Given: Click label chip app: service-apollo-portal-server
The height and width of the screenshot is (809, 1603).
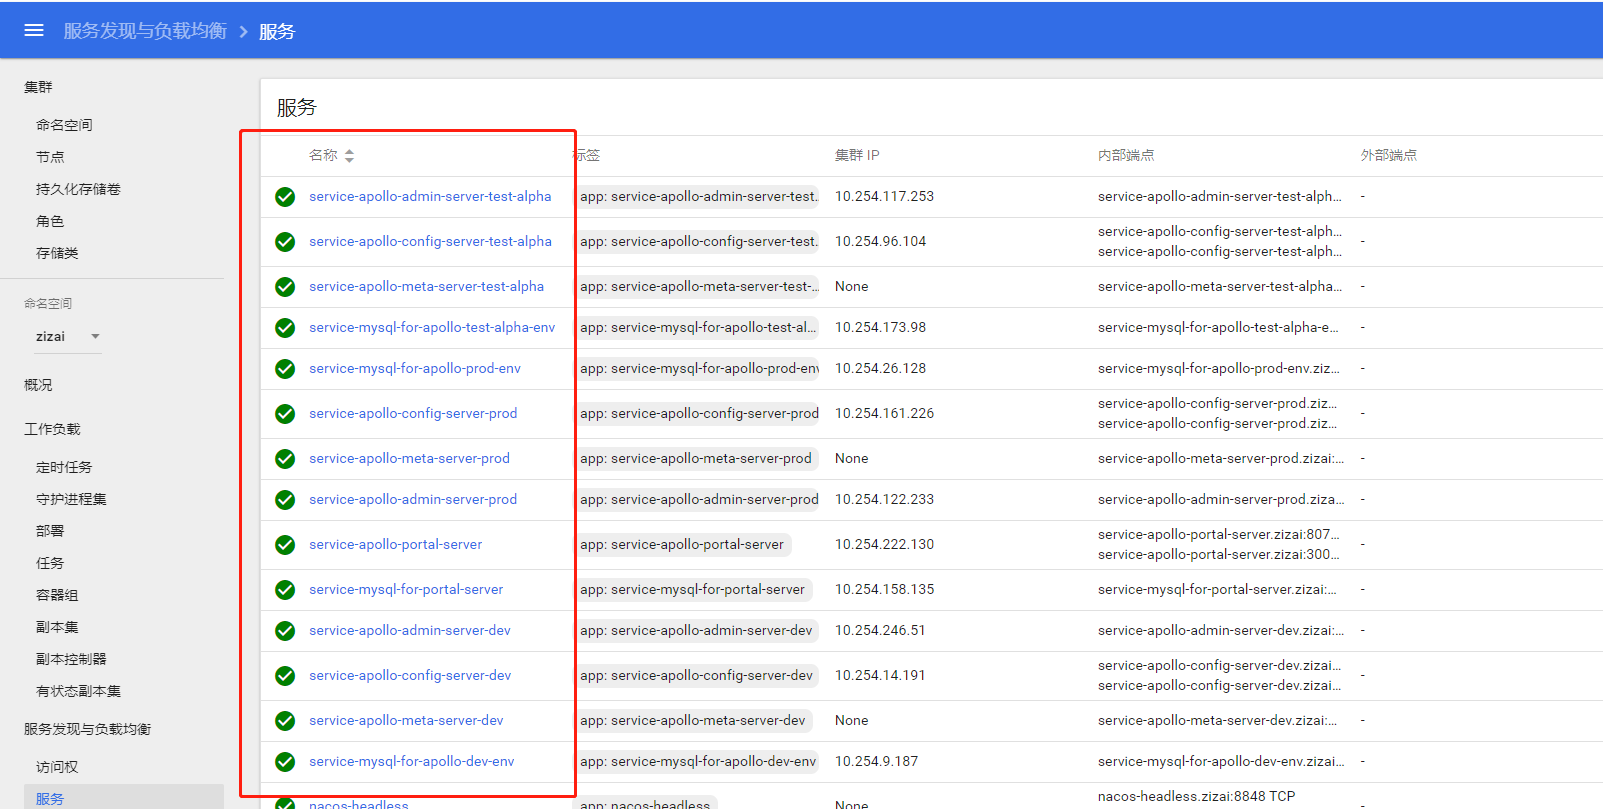Looking at the screenshot, I should [x=682, y=545].
